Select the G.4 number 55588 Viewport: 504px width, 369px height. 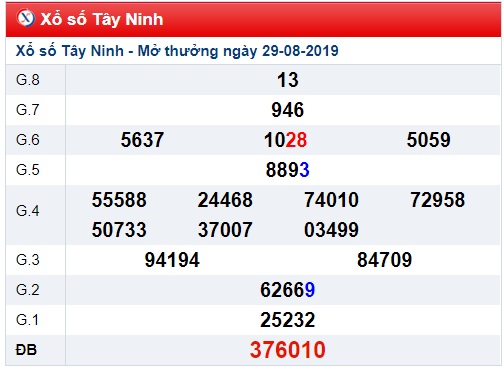tap(119, 200)
